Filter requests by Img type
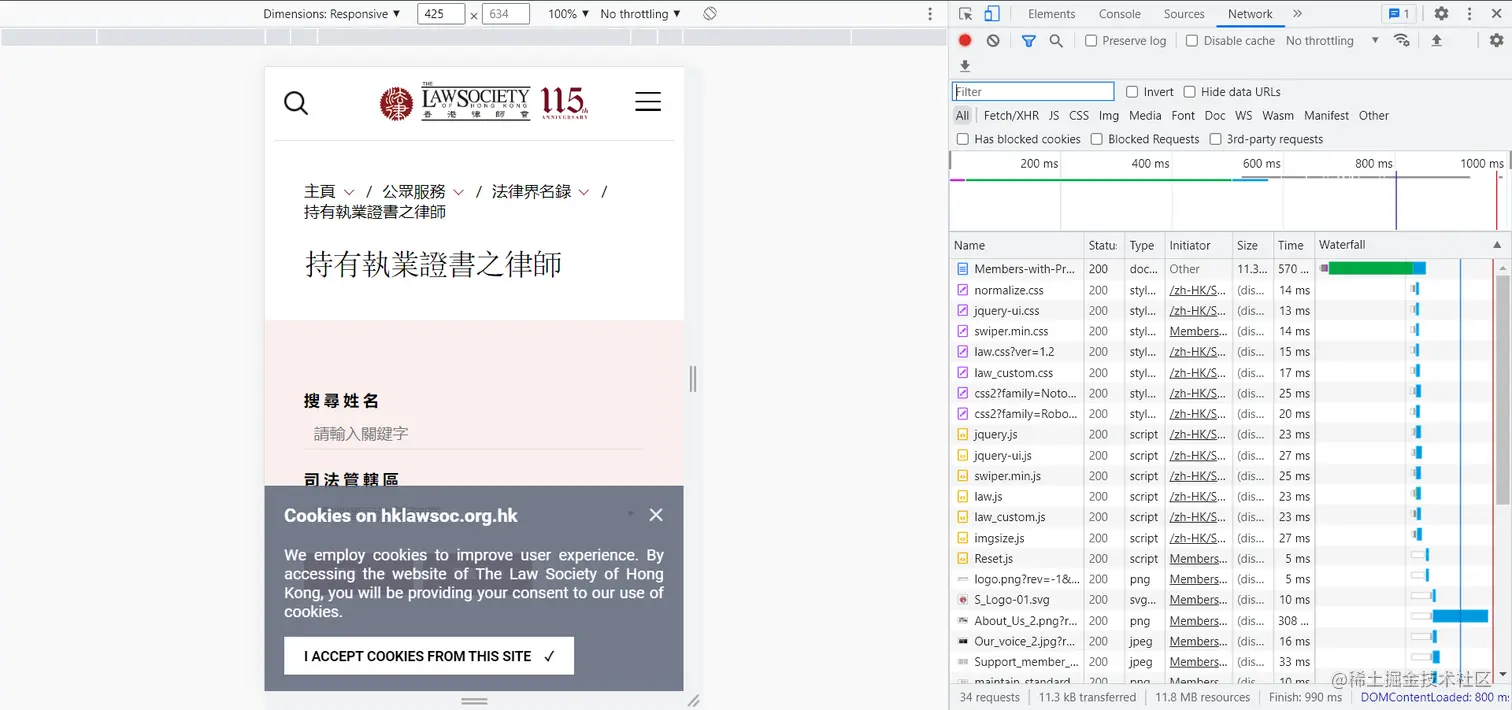The height and width of the screenshot is (710, 1512). (1109, 116)
